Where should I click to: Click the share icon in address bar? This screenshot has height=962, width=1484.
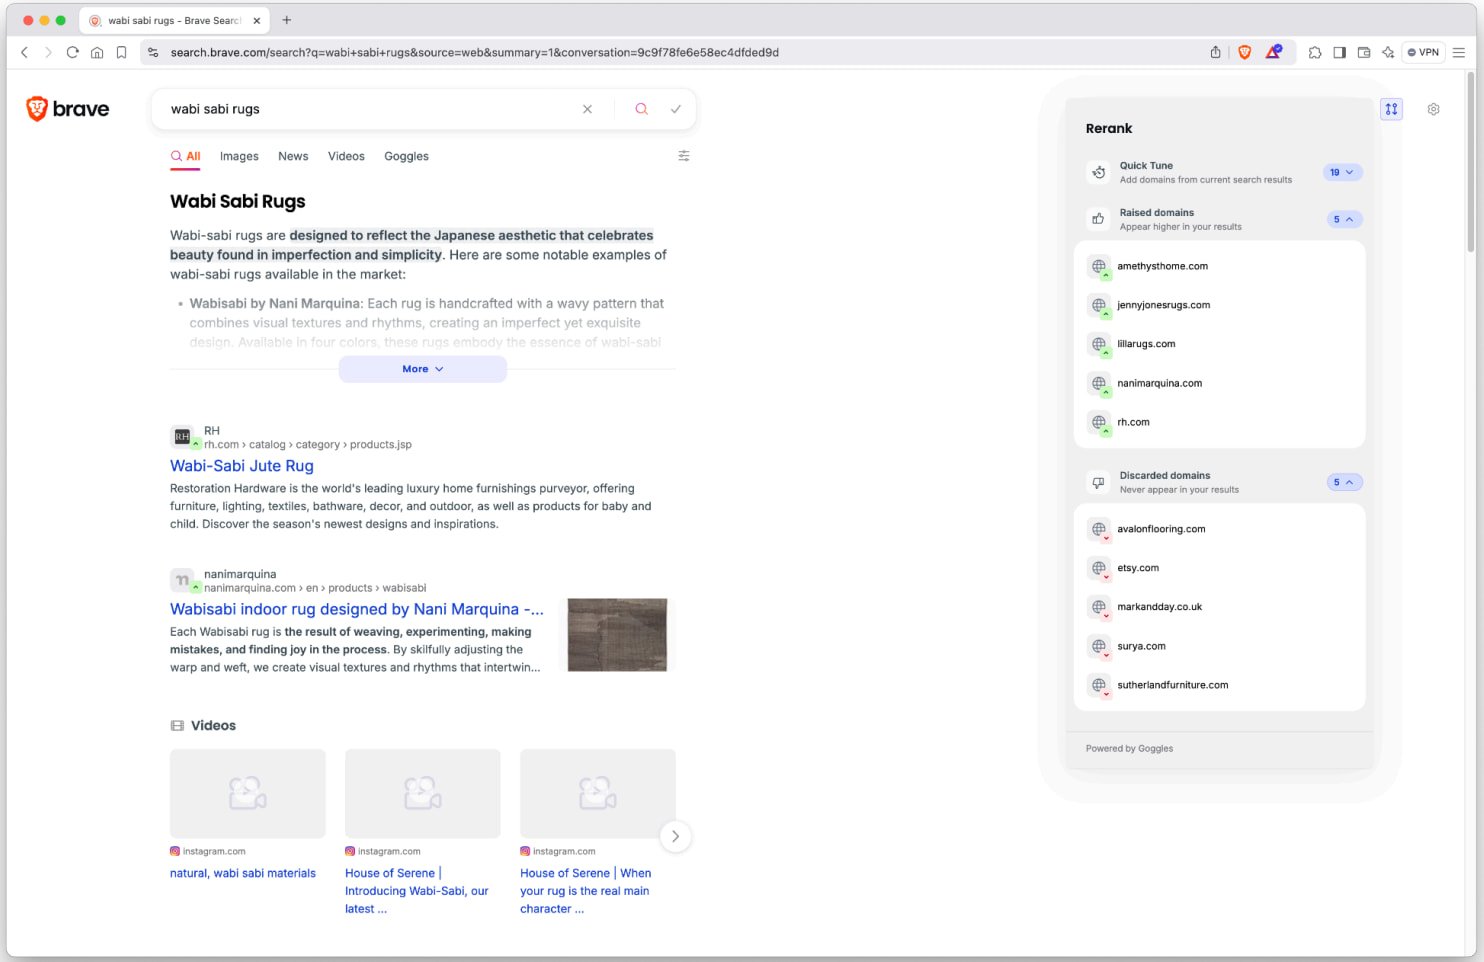(x=1215, y=52)
